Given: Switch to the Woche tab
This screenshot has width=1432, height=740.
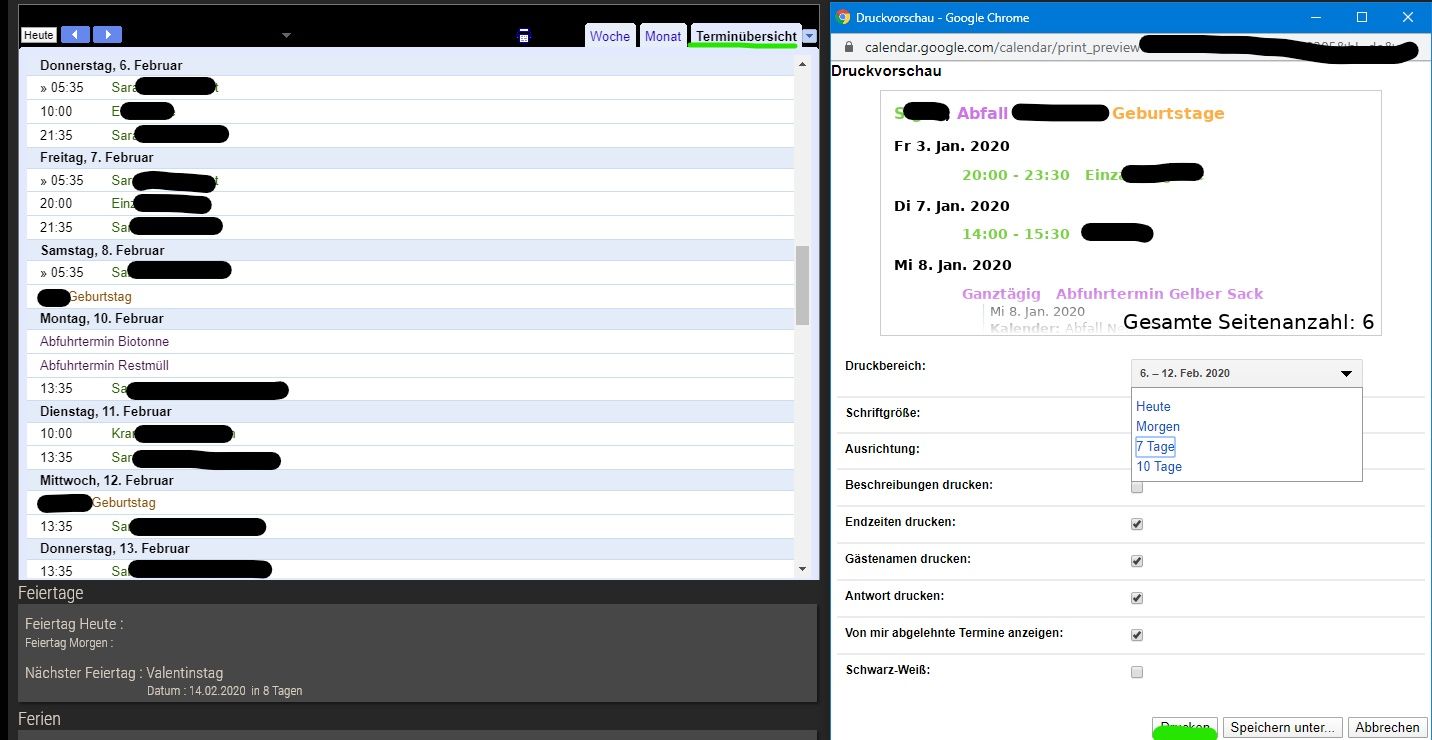Looking at the screenshot, I should click(610, 36).
